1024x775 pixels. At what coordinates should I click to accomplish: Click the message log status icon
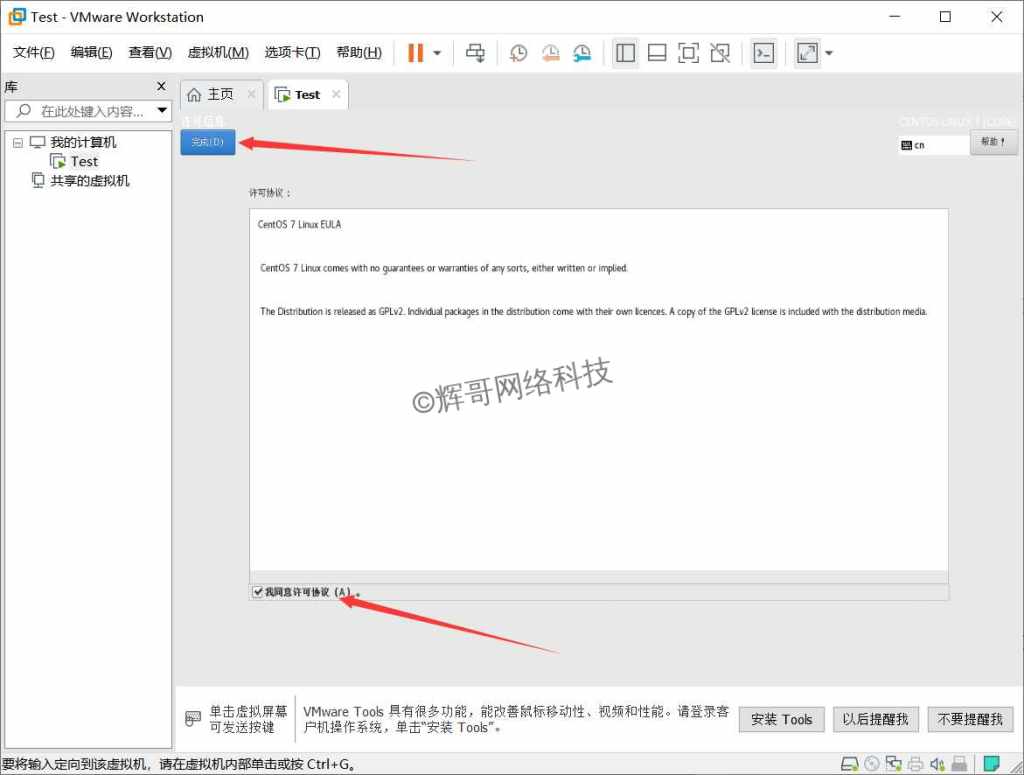click(x=991, y=763)
